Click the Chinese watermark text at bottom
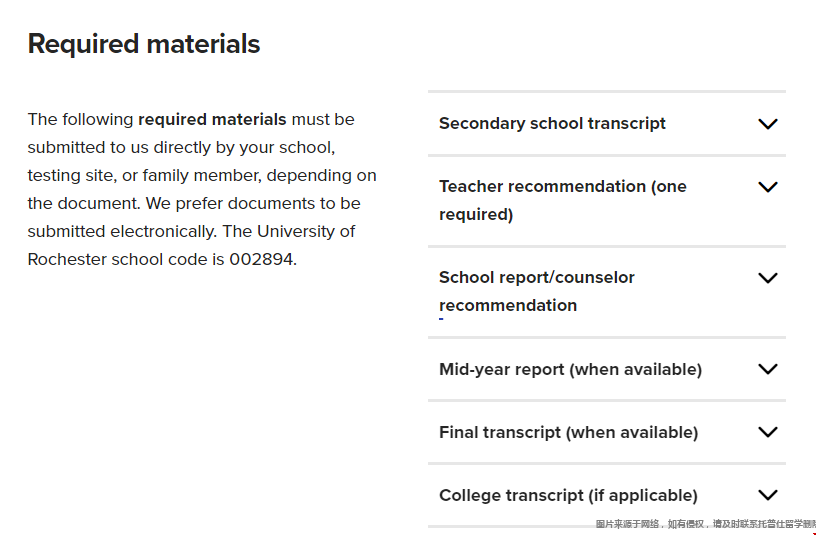Screen dimensions: 816x535 [704, 523]
